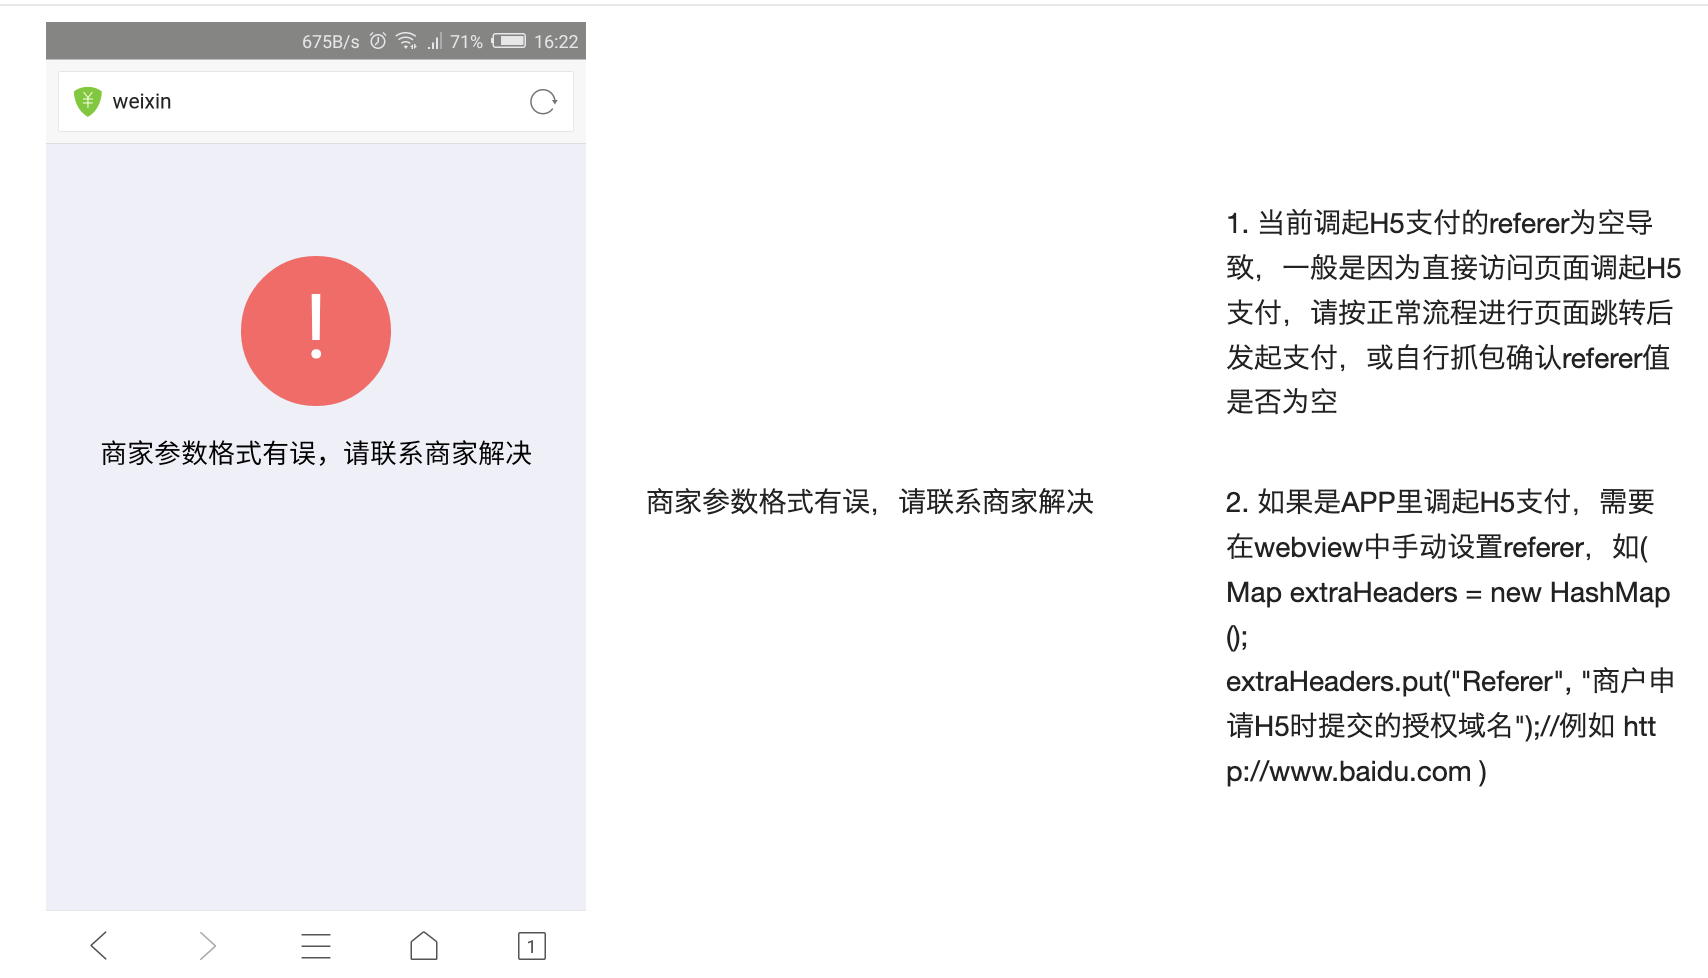Click the green yen shield icon

point(88,101)
